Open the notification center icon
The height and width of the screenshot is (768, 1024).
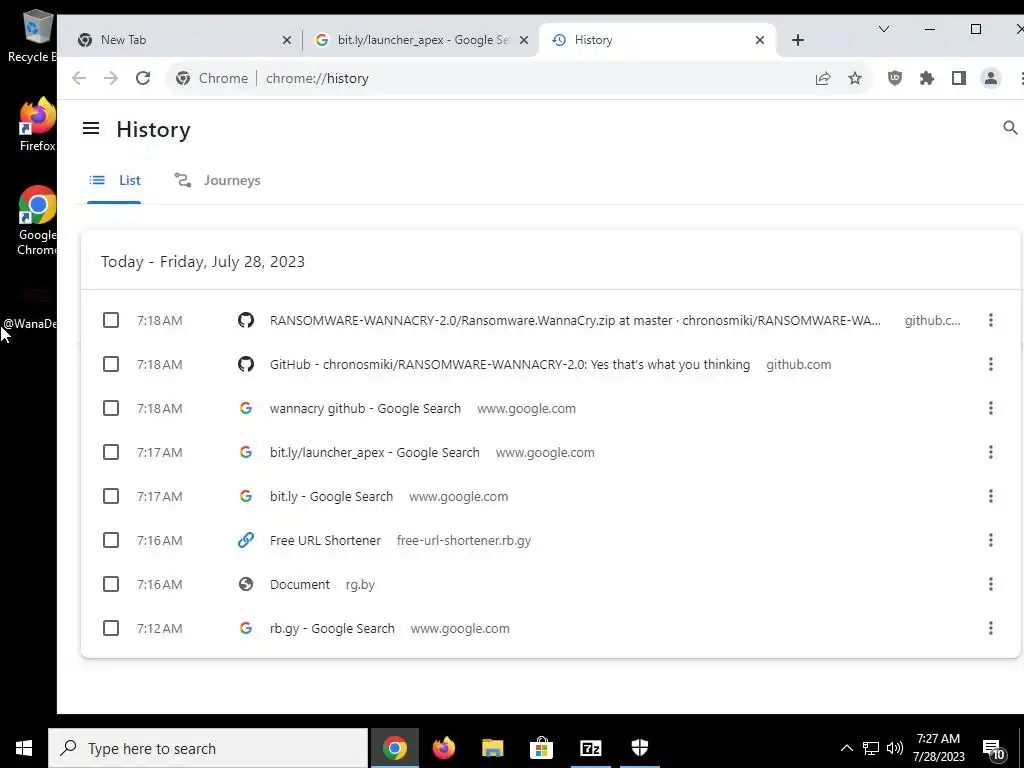tap(994, 749)
